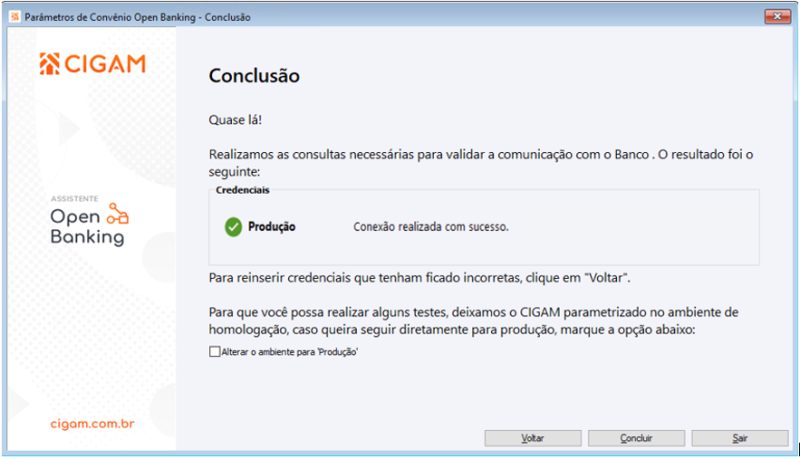The height and width of the screenshot is (459, 800).
Task: Enable 'Alterar o ambiente para Produção' checkbox
Action: point(215,352)
